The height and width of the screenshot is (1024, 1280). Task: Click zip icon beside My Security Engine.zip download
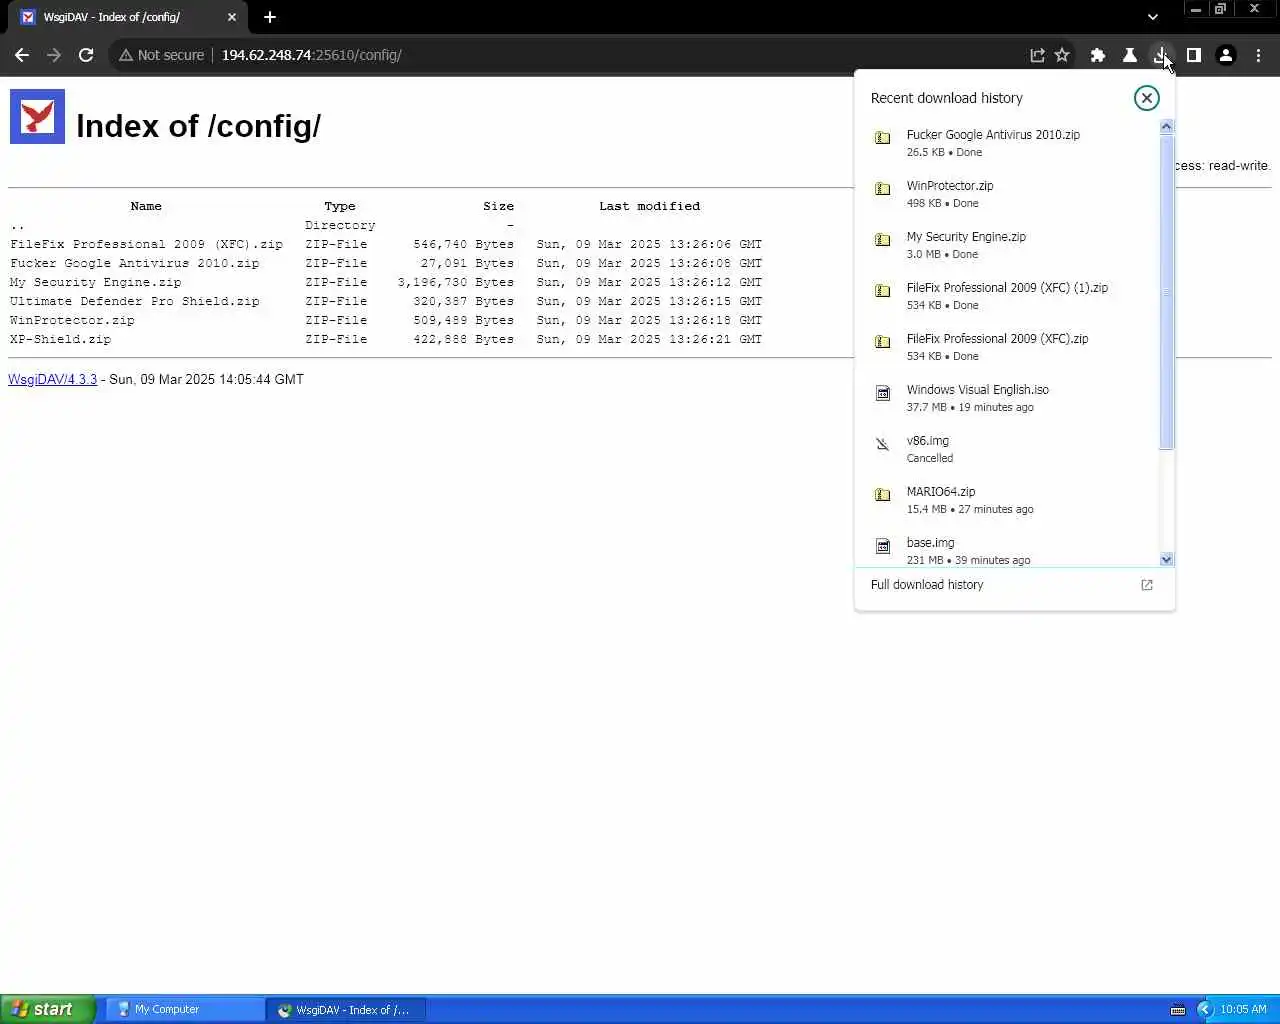coord(883,240)
